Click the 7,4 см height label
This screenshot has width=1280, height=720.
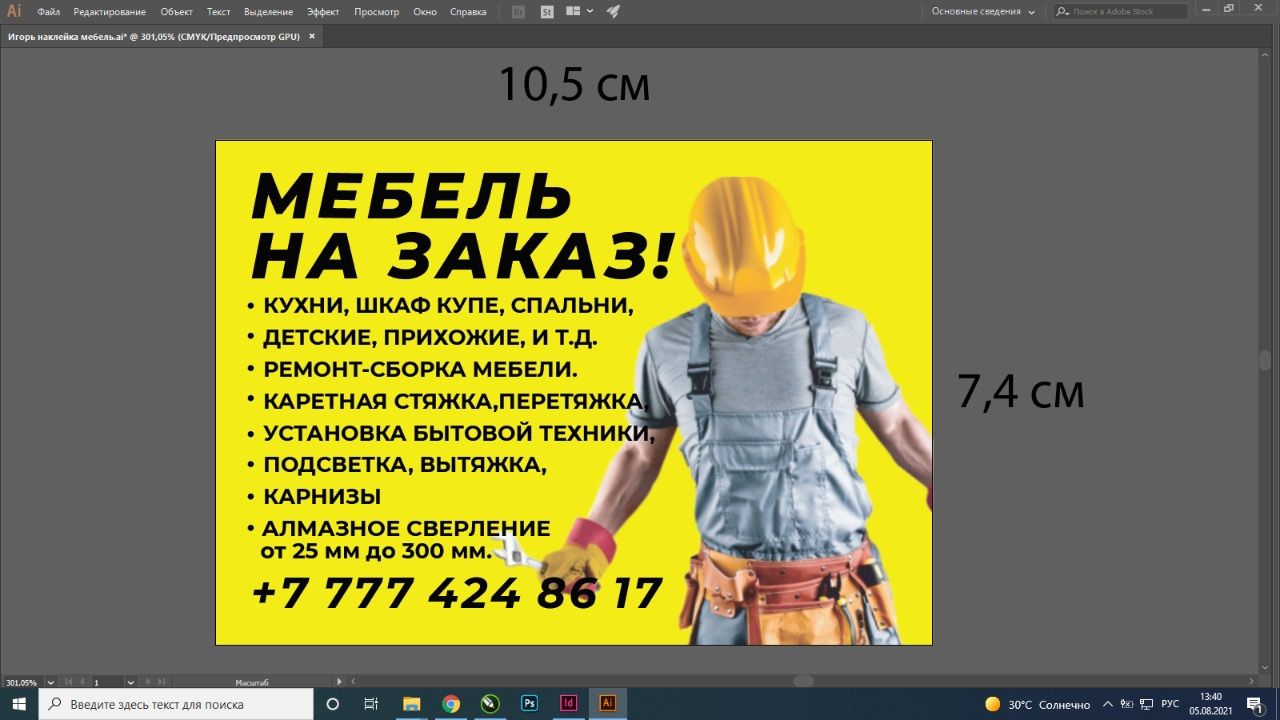[1021, 392]
